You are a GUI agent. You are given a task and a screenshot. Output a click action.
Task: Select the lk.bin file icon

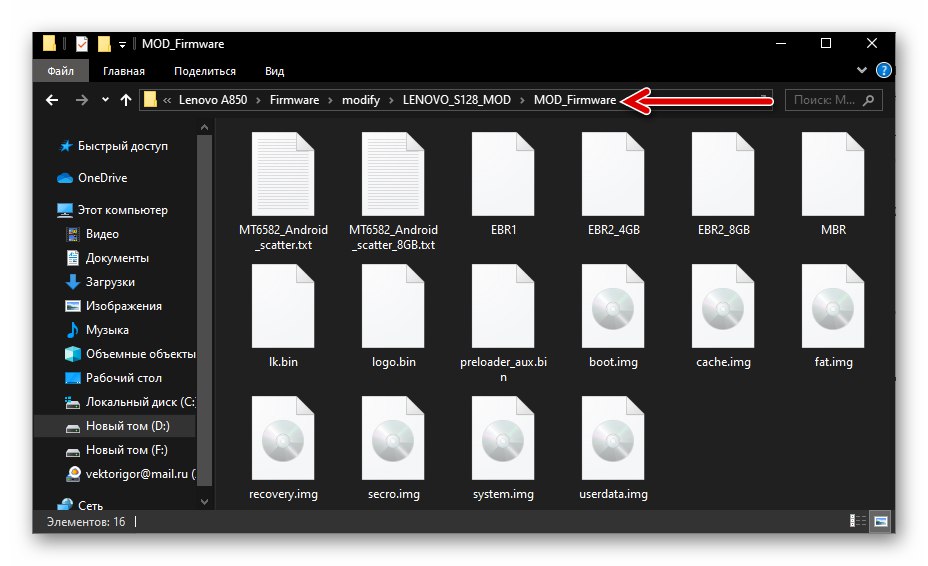point(283,306)
